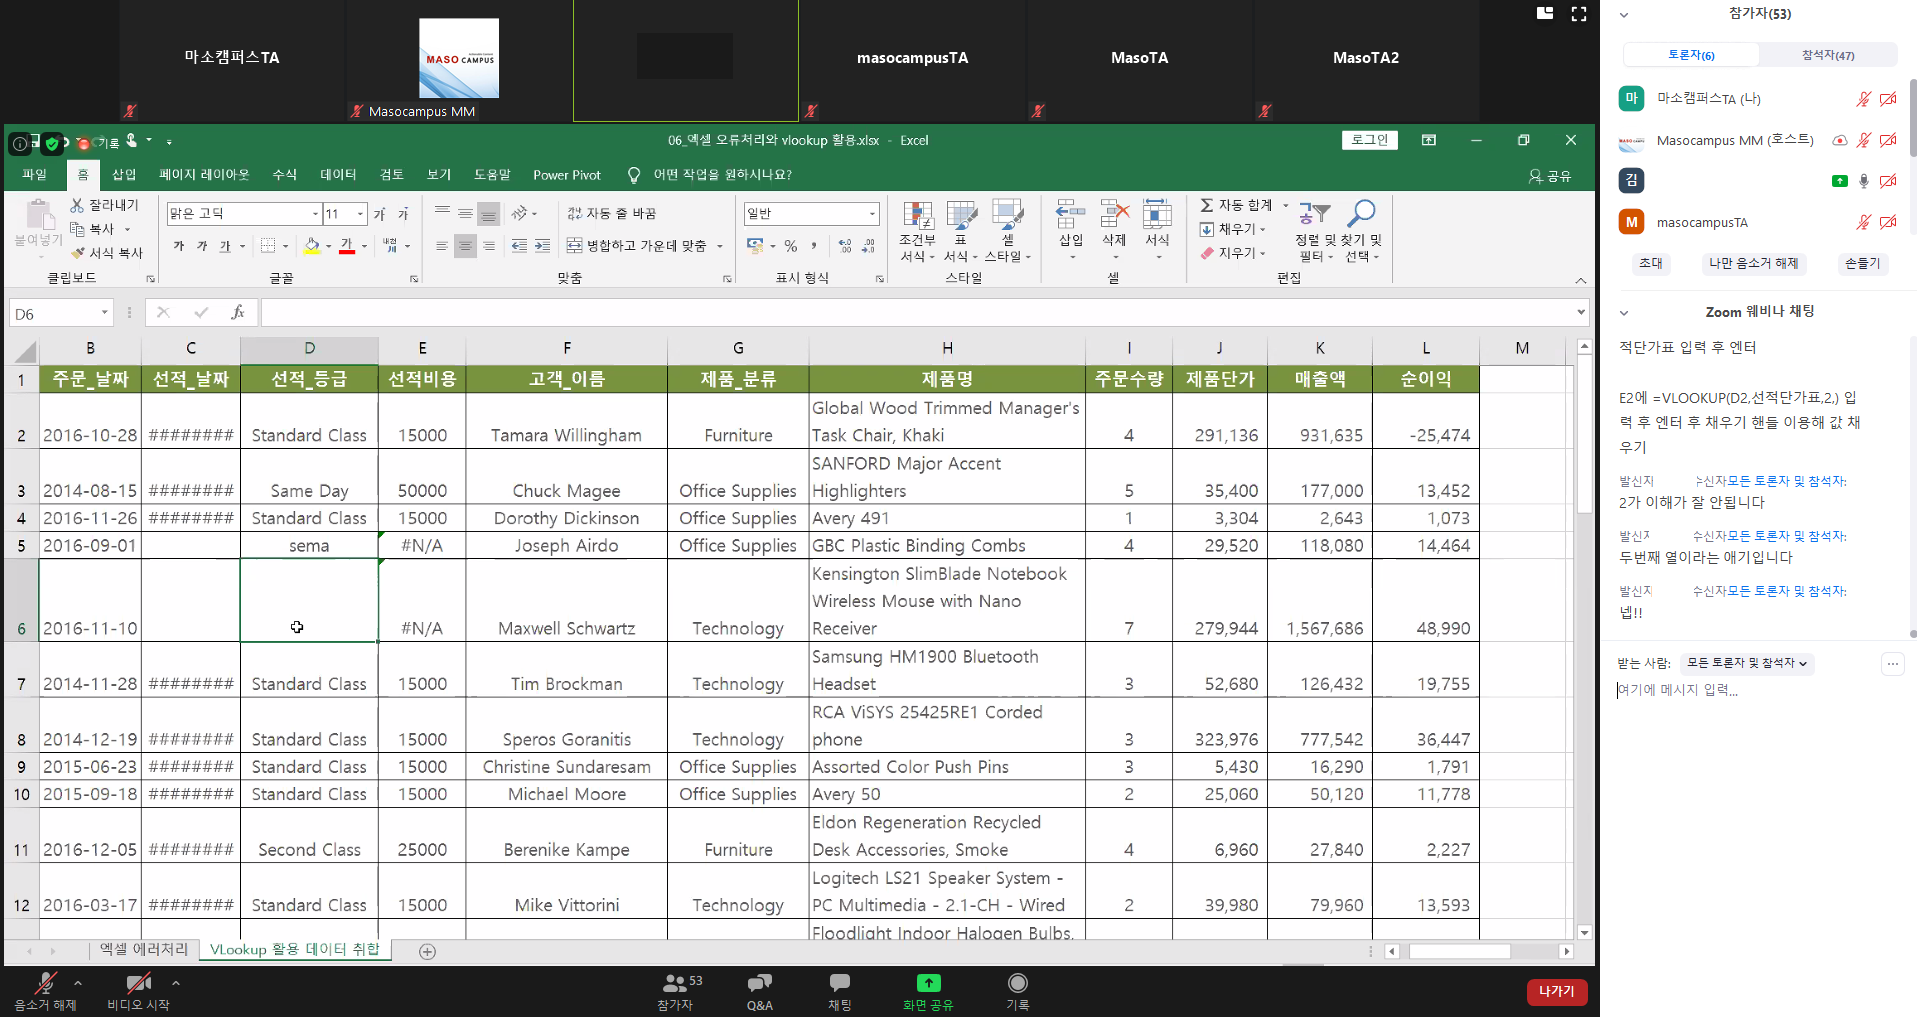Open chat recipient dropdown

1746,663
